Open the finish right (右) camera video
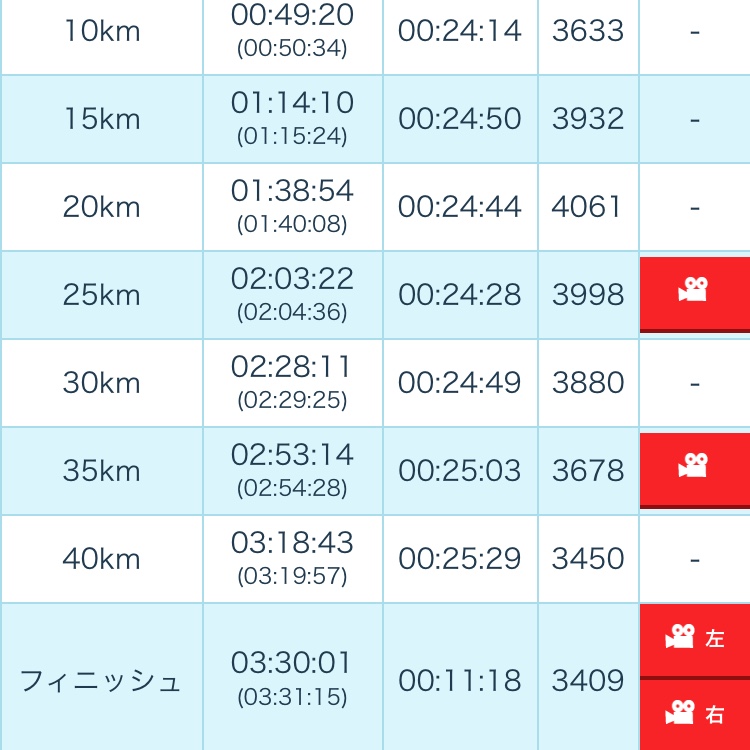The height and width of the screenshot is (750, 750). tap(695, 715)
